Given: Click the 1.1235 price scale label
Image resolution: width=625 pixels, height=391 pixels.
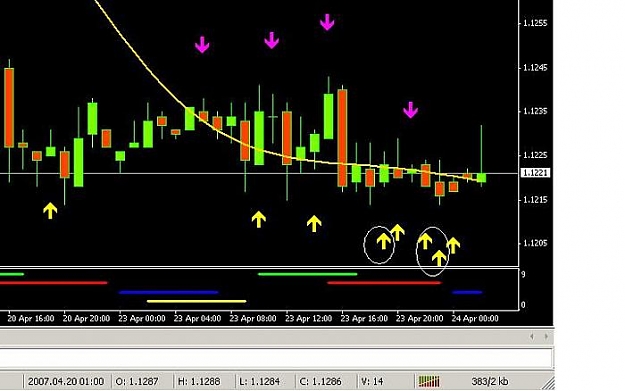Looking at the screenshot, I should point(535,111).
